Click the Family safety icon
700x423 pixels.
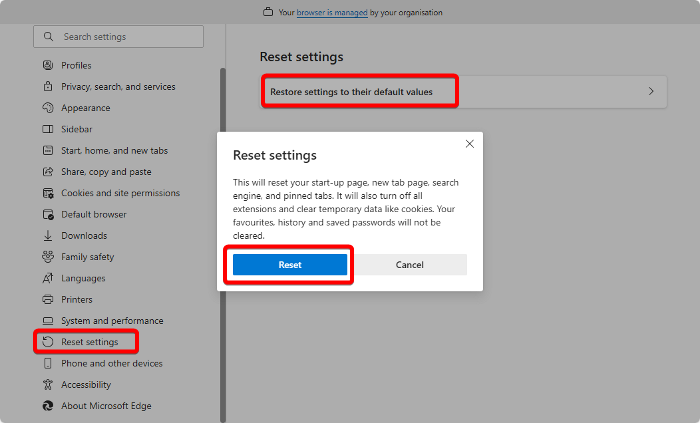48,257
